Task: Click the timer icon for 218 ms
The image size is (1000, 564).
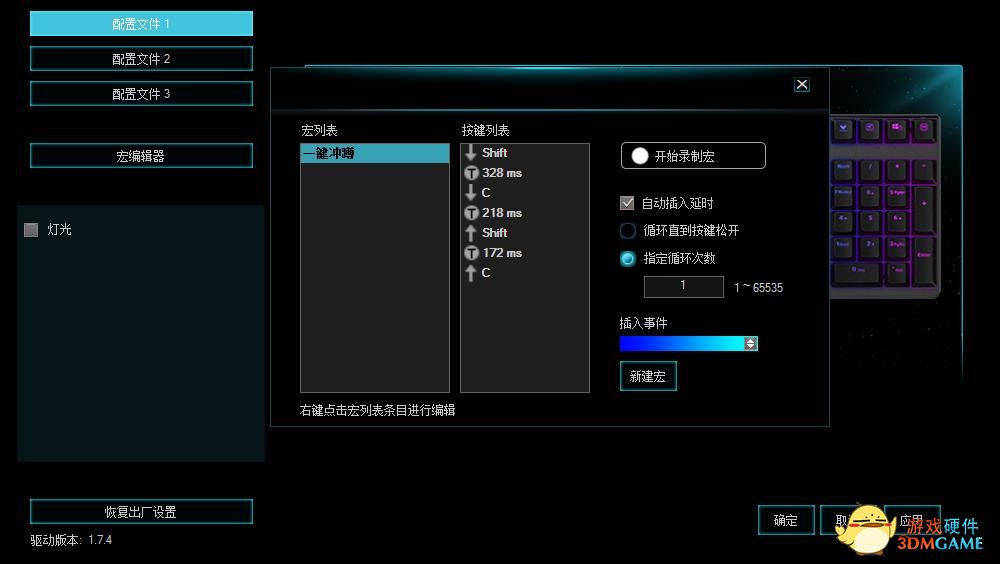Action: 471,212
